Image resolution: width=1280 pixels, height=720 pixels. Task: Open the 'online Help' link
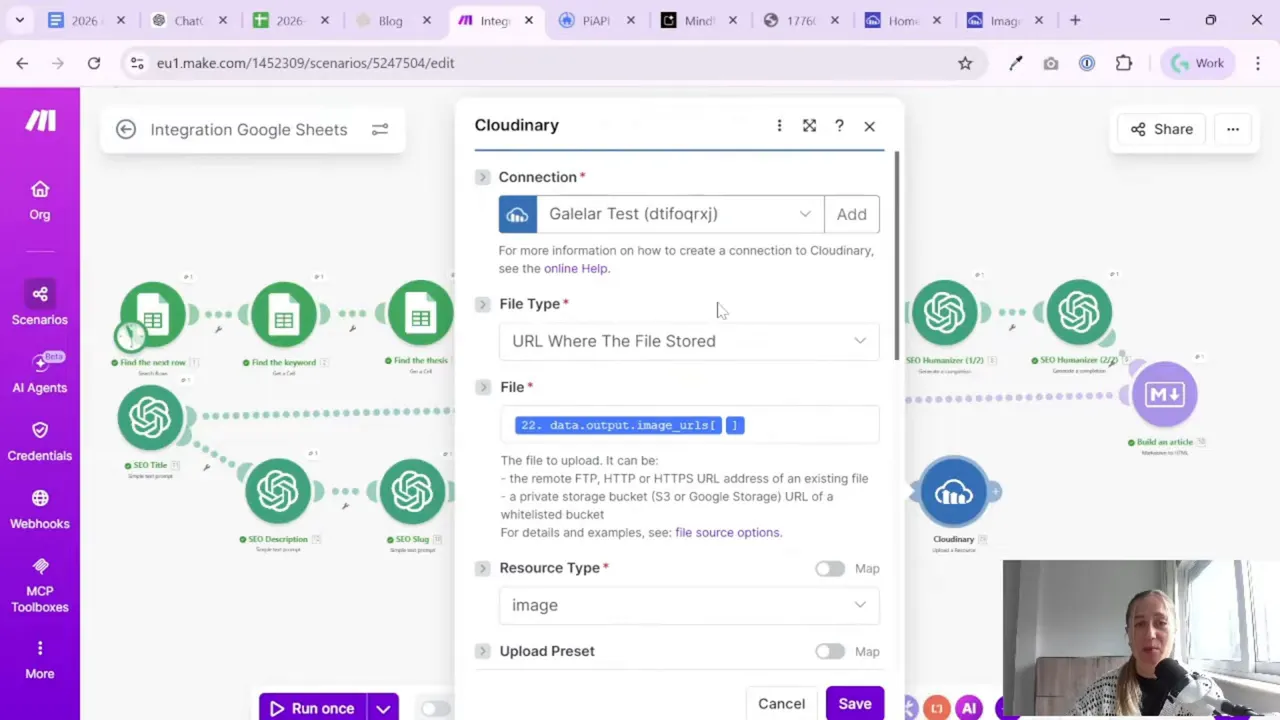(576, 268)
